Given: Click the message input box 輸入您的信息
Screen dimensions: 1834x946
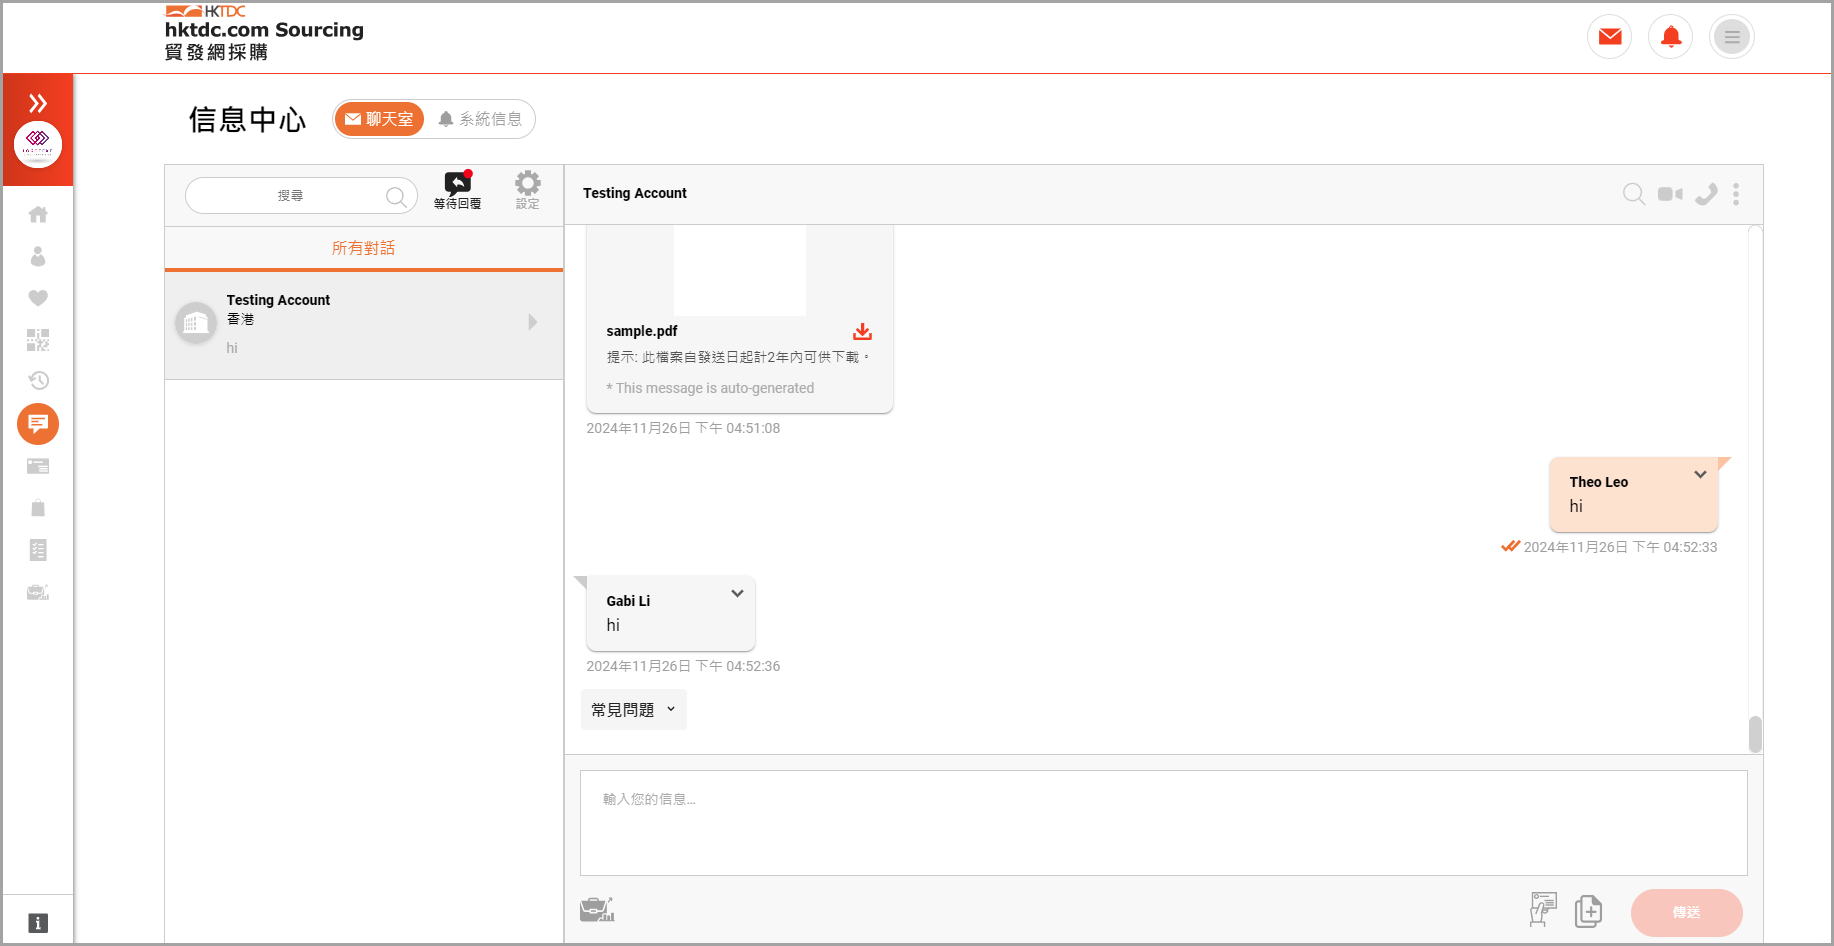Looking at the screenshot, I should point(1164,823).
